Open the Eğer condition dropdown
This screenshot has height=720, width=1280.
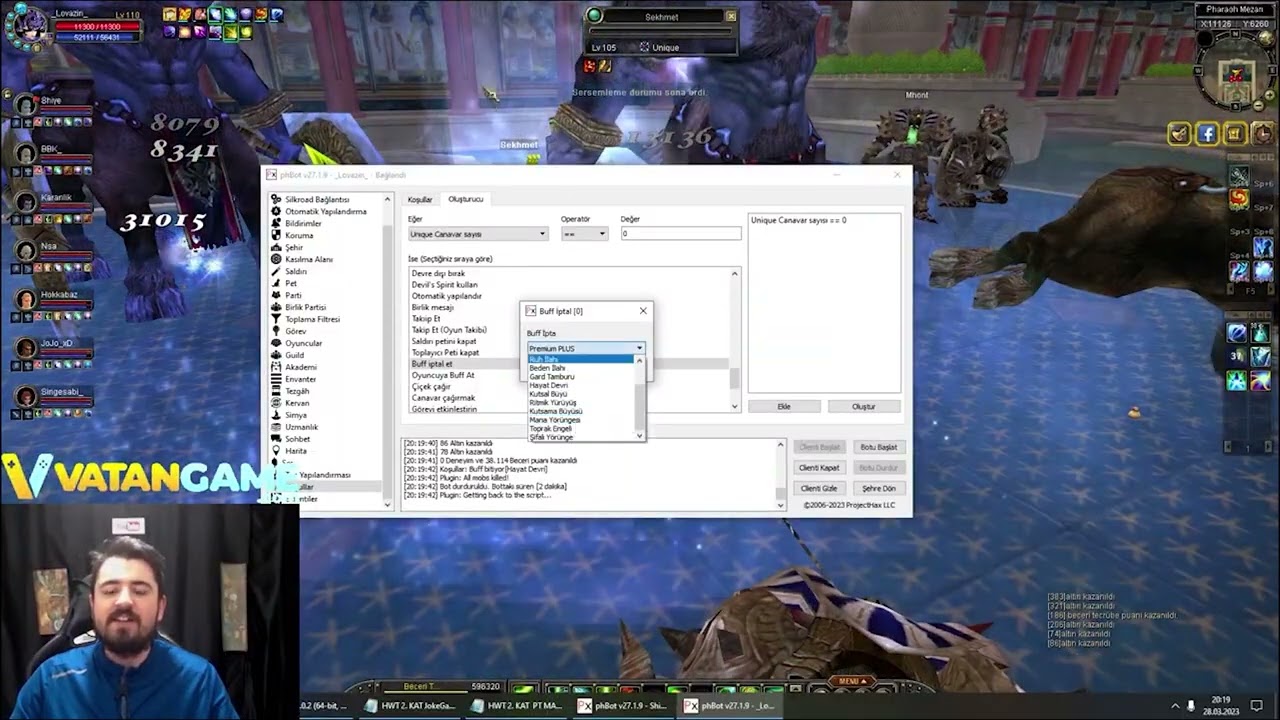pyautogui.click(x=478, y=234)
